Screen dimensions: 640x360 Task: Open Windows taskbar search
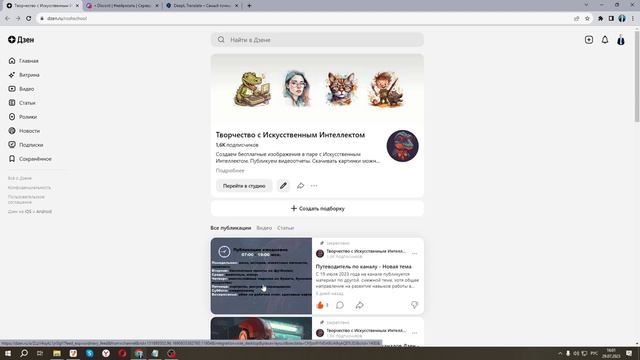click(x=24, y=353)
